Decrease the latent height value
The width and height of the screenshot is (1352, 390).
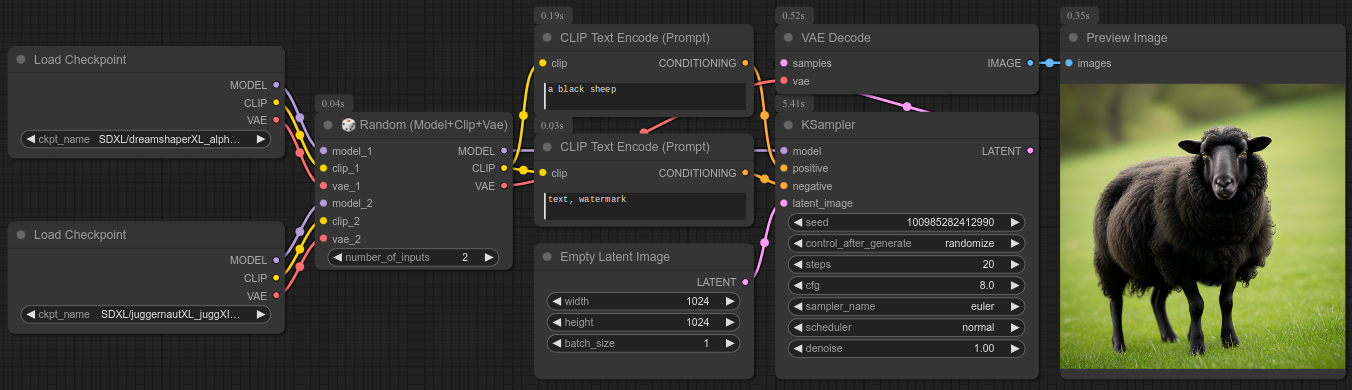[556, 322]
